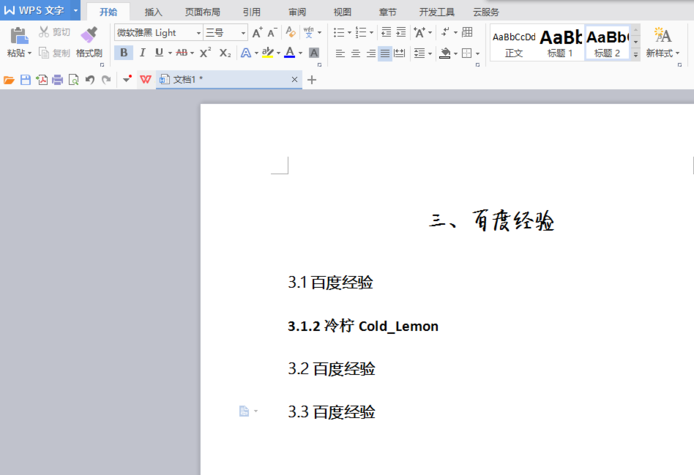694x475 pixels.
Task: Click heading text 3.1.2 冷柠 Cold_Lemon
Action: 363,326
